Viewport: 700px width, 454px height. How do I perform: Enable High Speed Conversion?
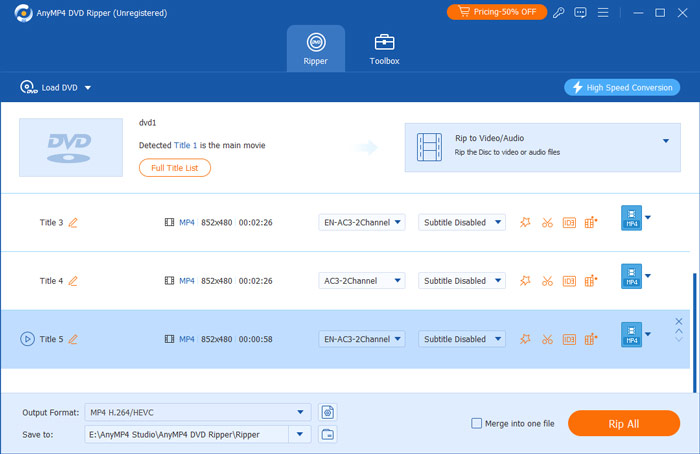[622, 87]
